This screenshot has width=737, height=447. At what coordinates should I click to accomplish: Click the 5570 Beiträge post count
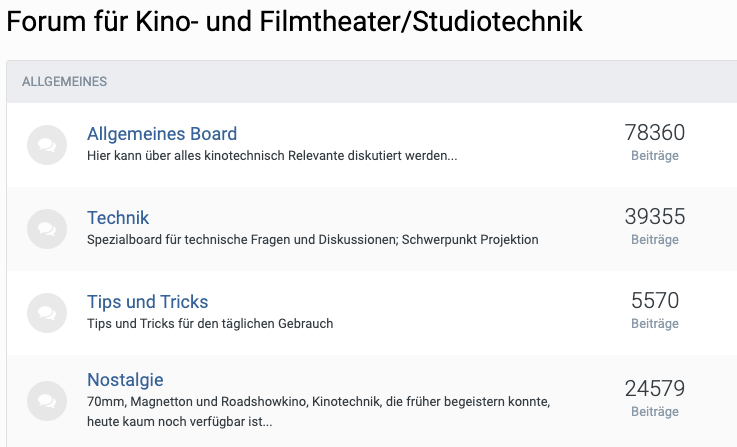click(x=655, y=310)
